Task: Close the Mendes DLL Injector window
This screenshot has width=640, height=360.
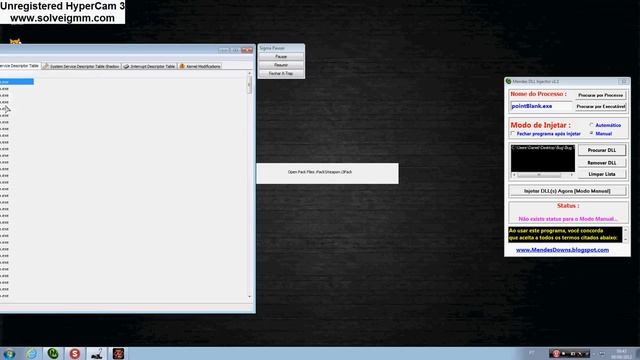Action: pyautogui.click(x=624, y=82)
